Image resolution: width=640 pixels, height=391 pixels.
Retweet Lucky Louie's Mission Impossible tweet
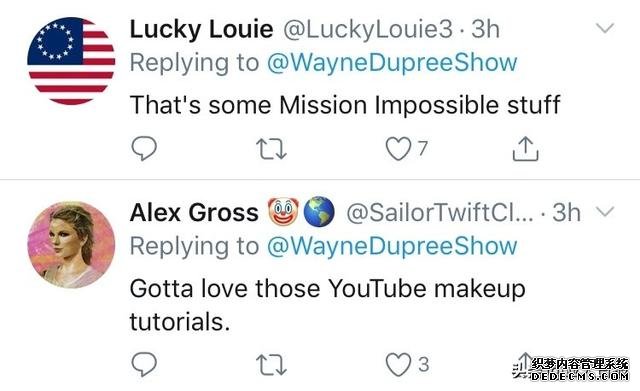click(x=271, y=149)
